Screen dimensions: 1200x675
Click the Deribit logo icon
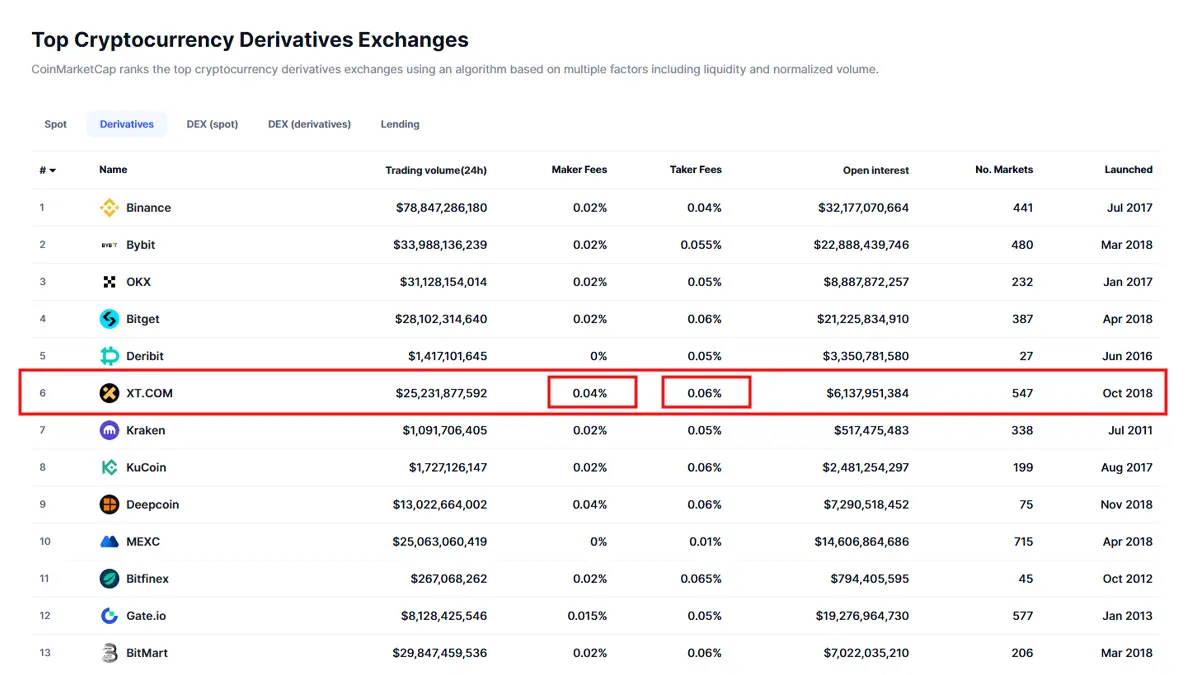coord(110,356)
